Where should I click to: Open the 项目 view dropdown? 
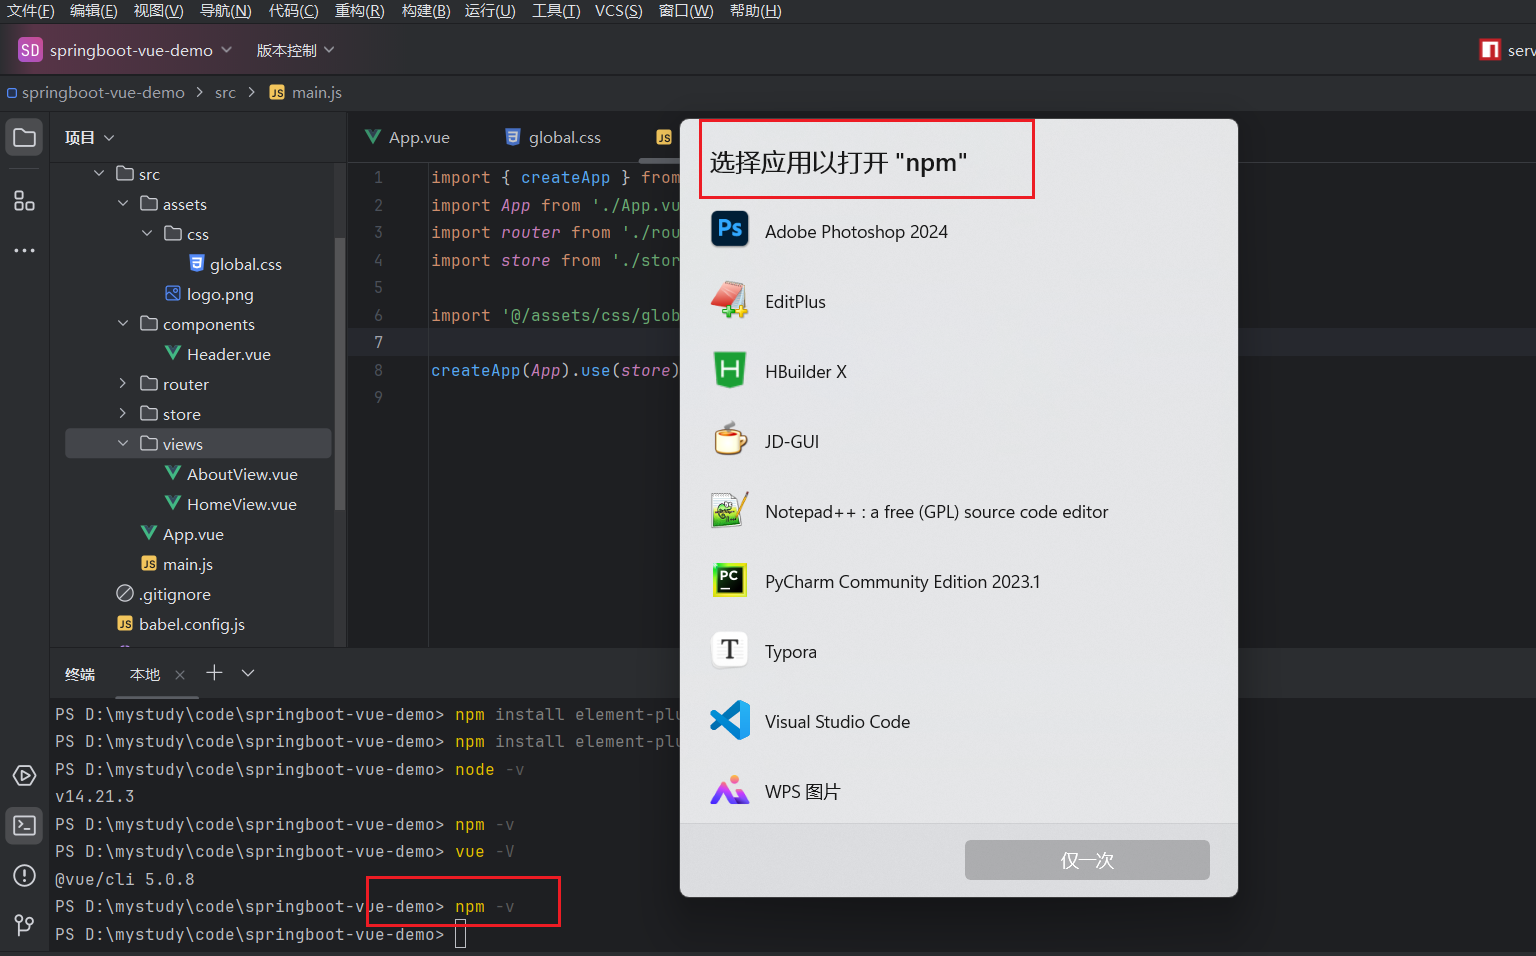pos(89,138)
